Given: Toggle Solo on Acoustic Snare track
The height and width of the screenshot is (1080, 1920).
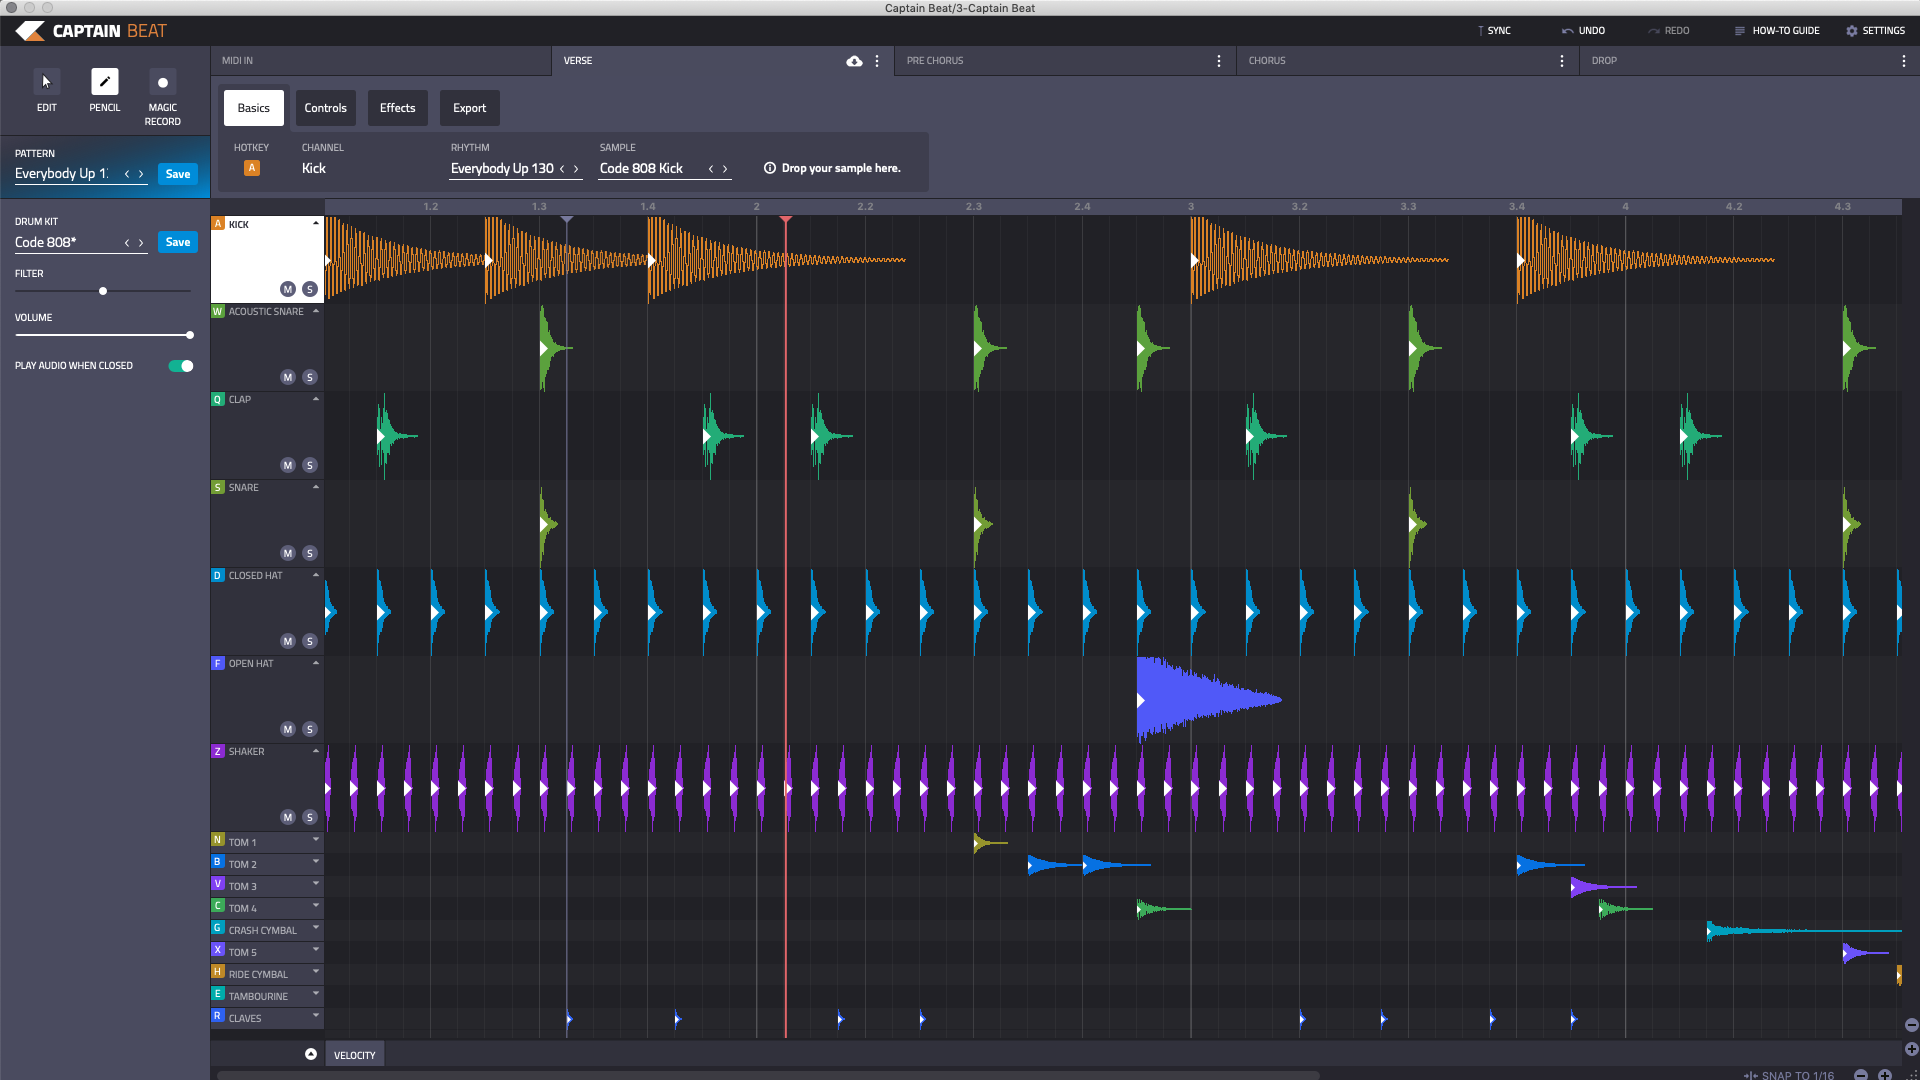Looking at the screenshot, I should (310, 377).
